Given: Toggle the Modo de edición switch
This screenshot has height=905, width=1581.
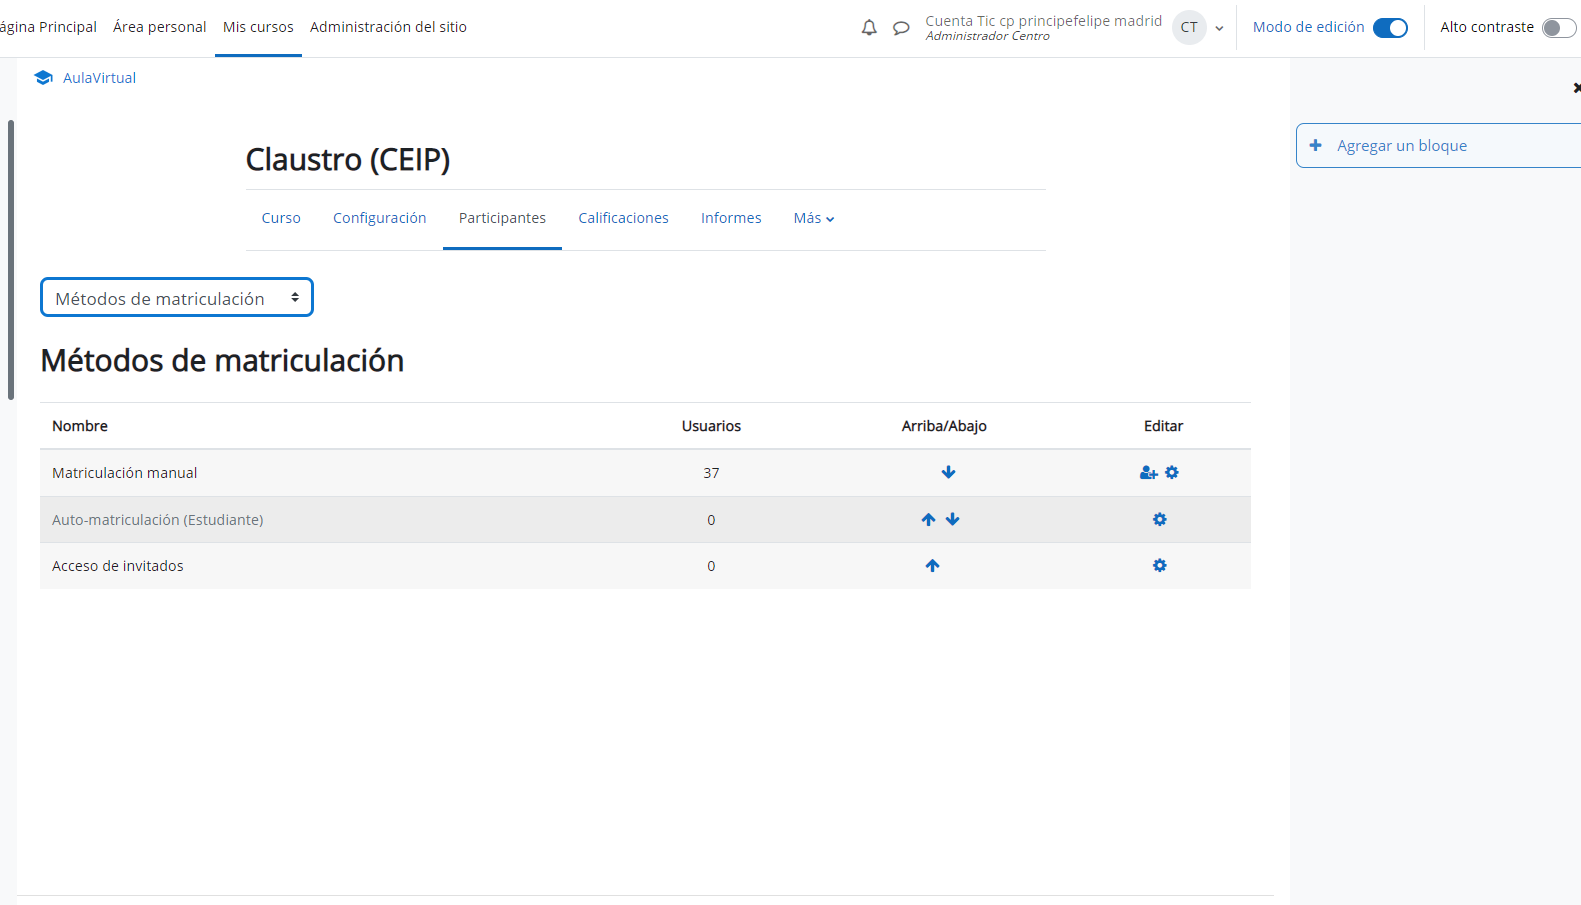Looking at the screenshot, I should [1390, 28].
